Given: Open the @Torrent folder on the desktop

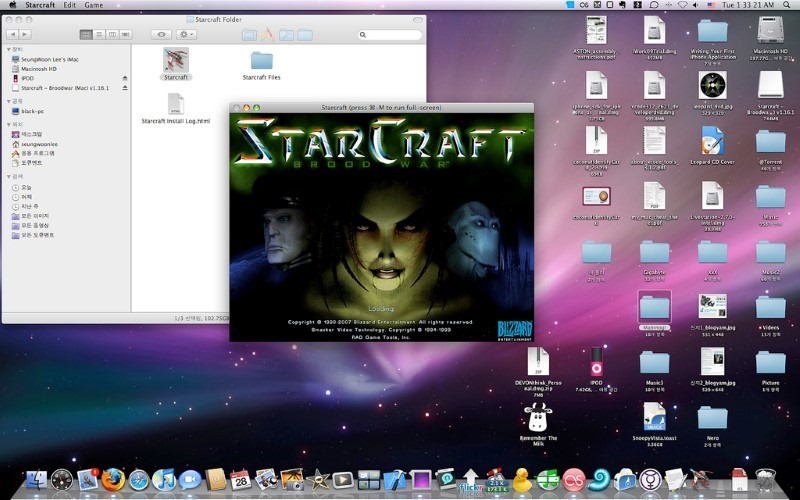Looking at the screenshot, I should (x=770, y=142).
